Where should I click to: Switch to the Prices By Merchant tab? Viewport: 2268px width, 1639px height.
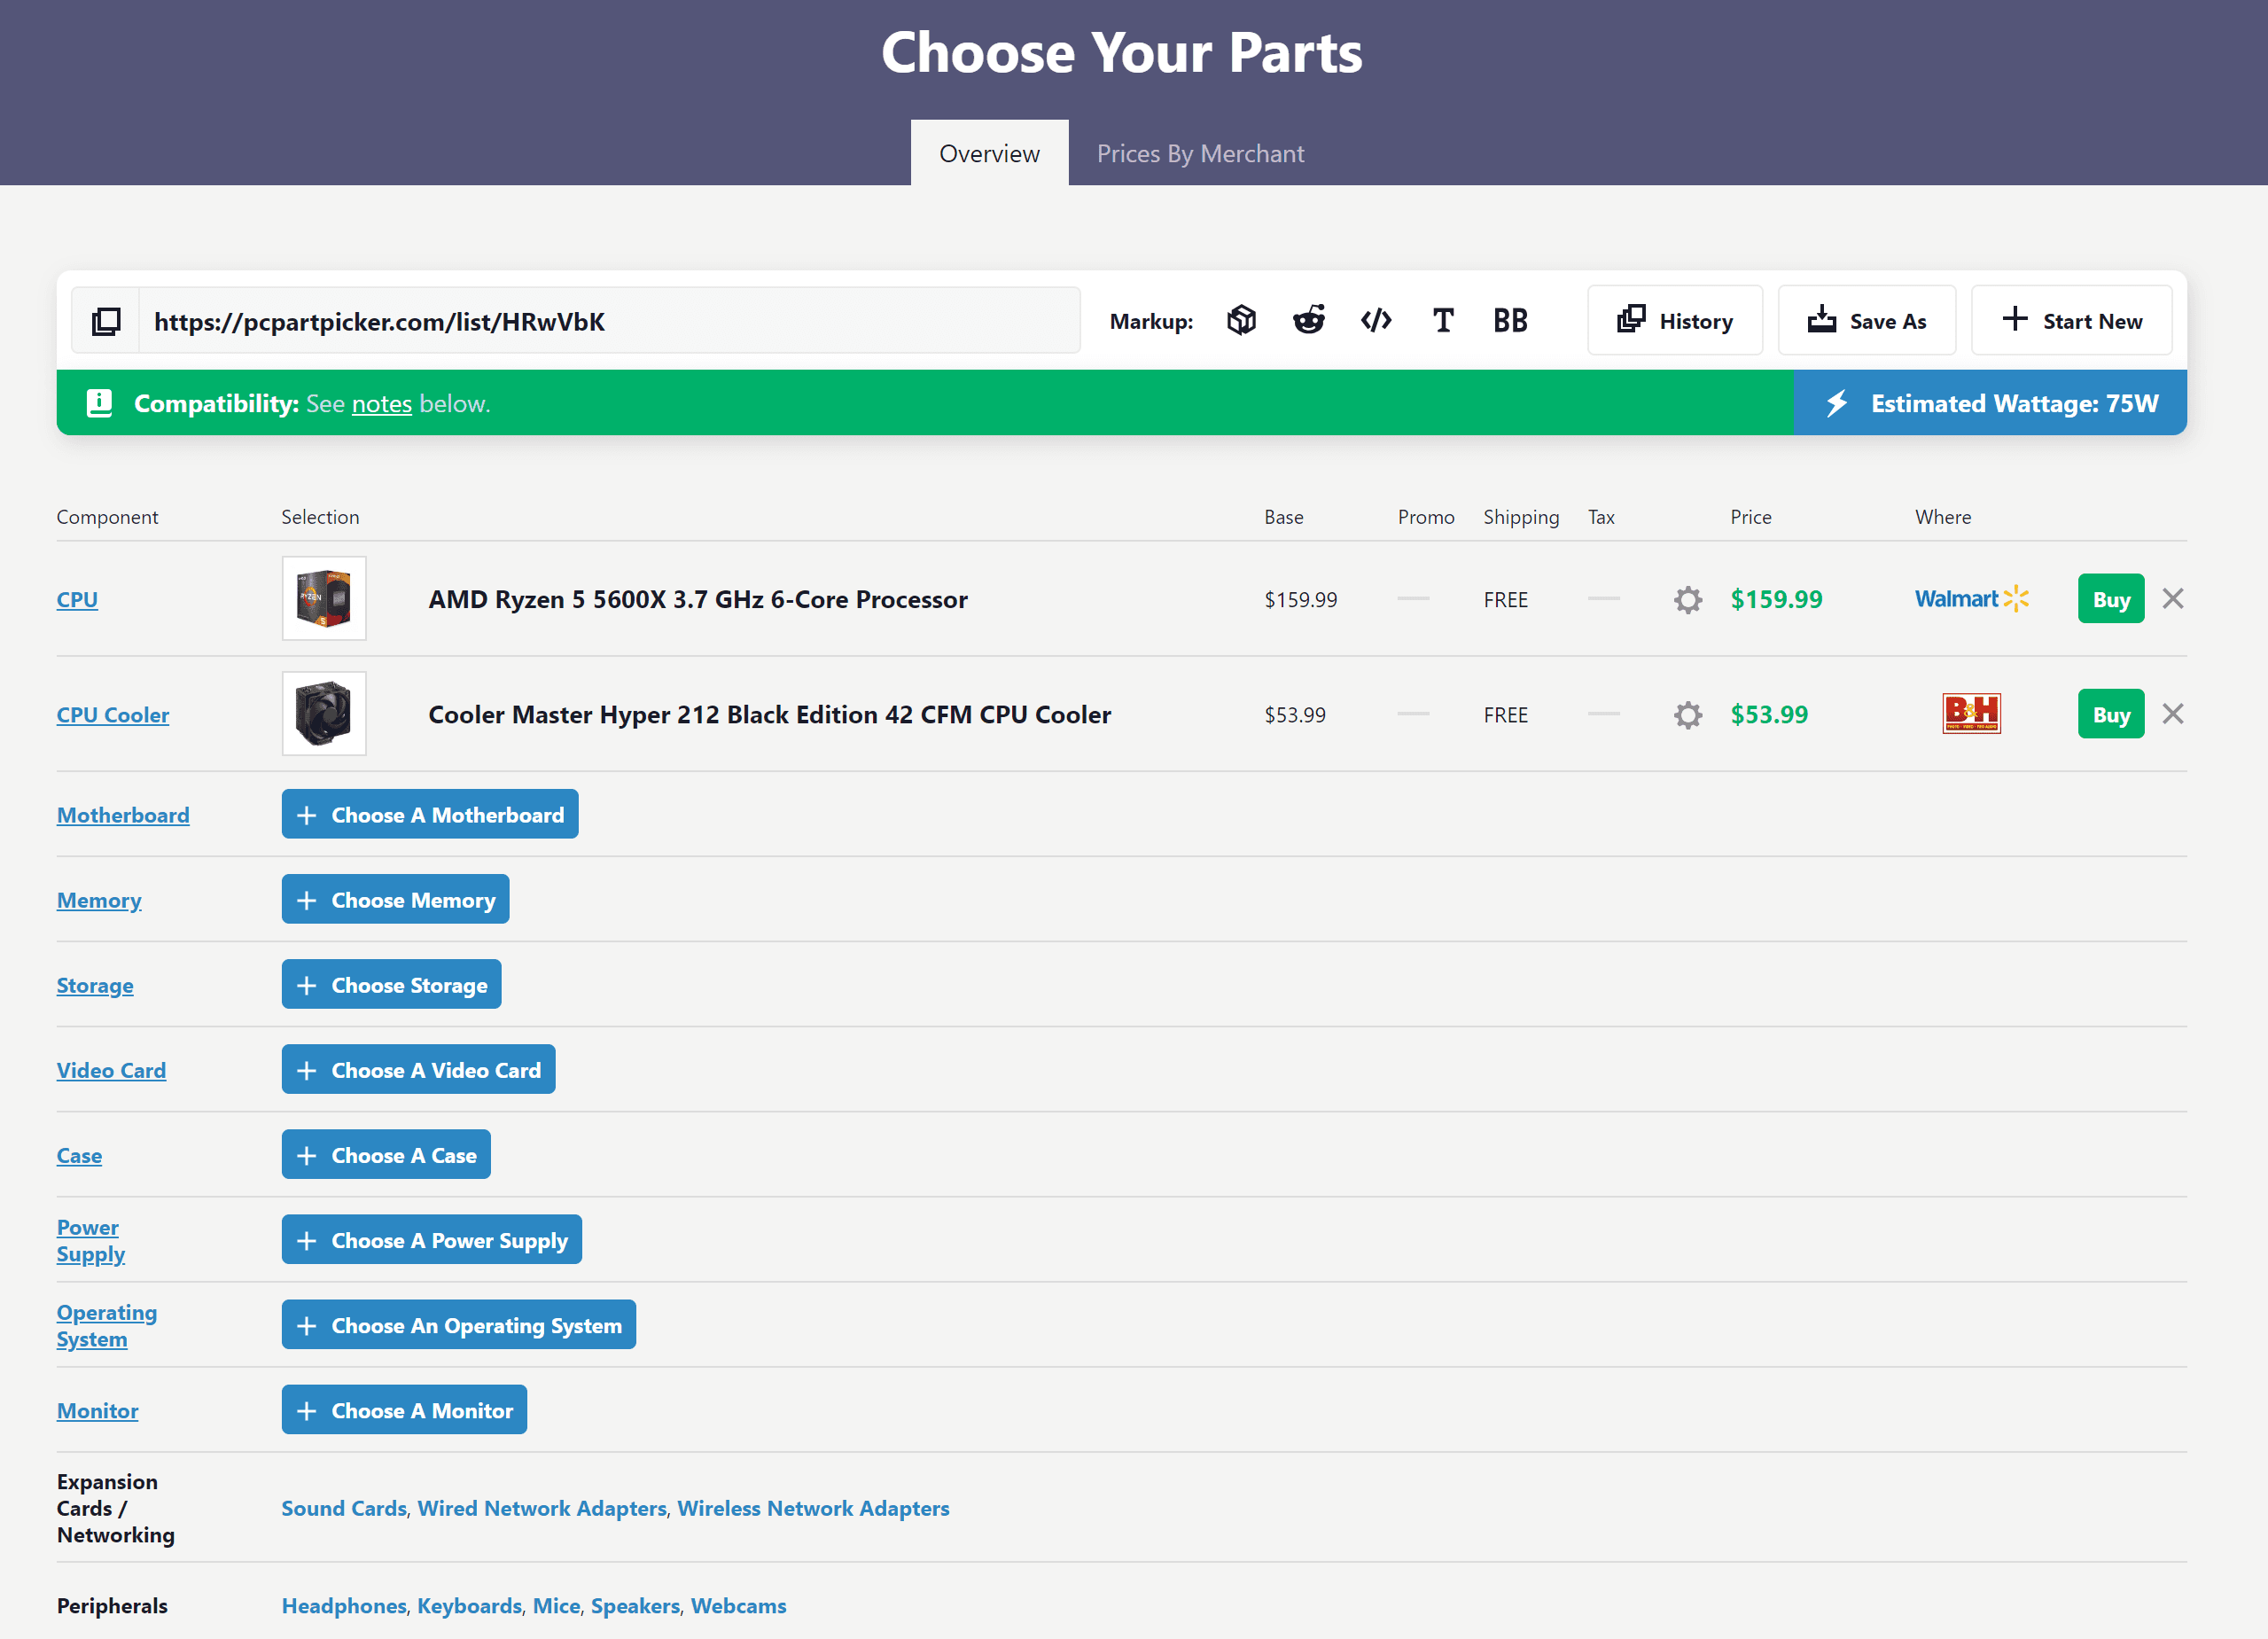coord(1200,153)
